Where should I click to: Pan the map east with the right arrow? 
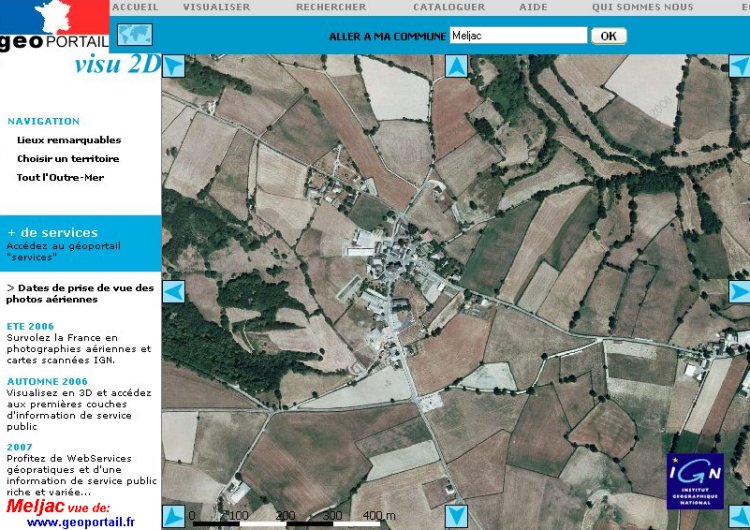[740, 291]
